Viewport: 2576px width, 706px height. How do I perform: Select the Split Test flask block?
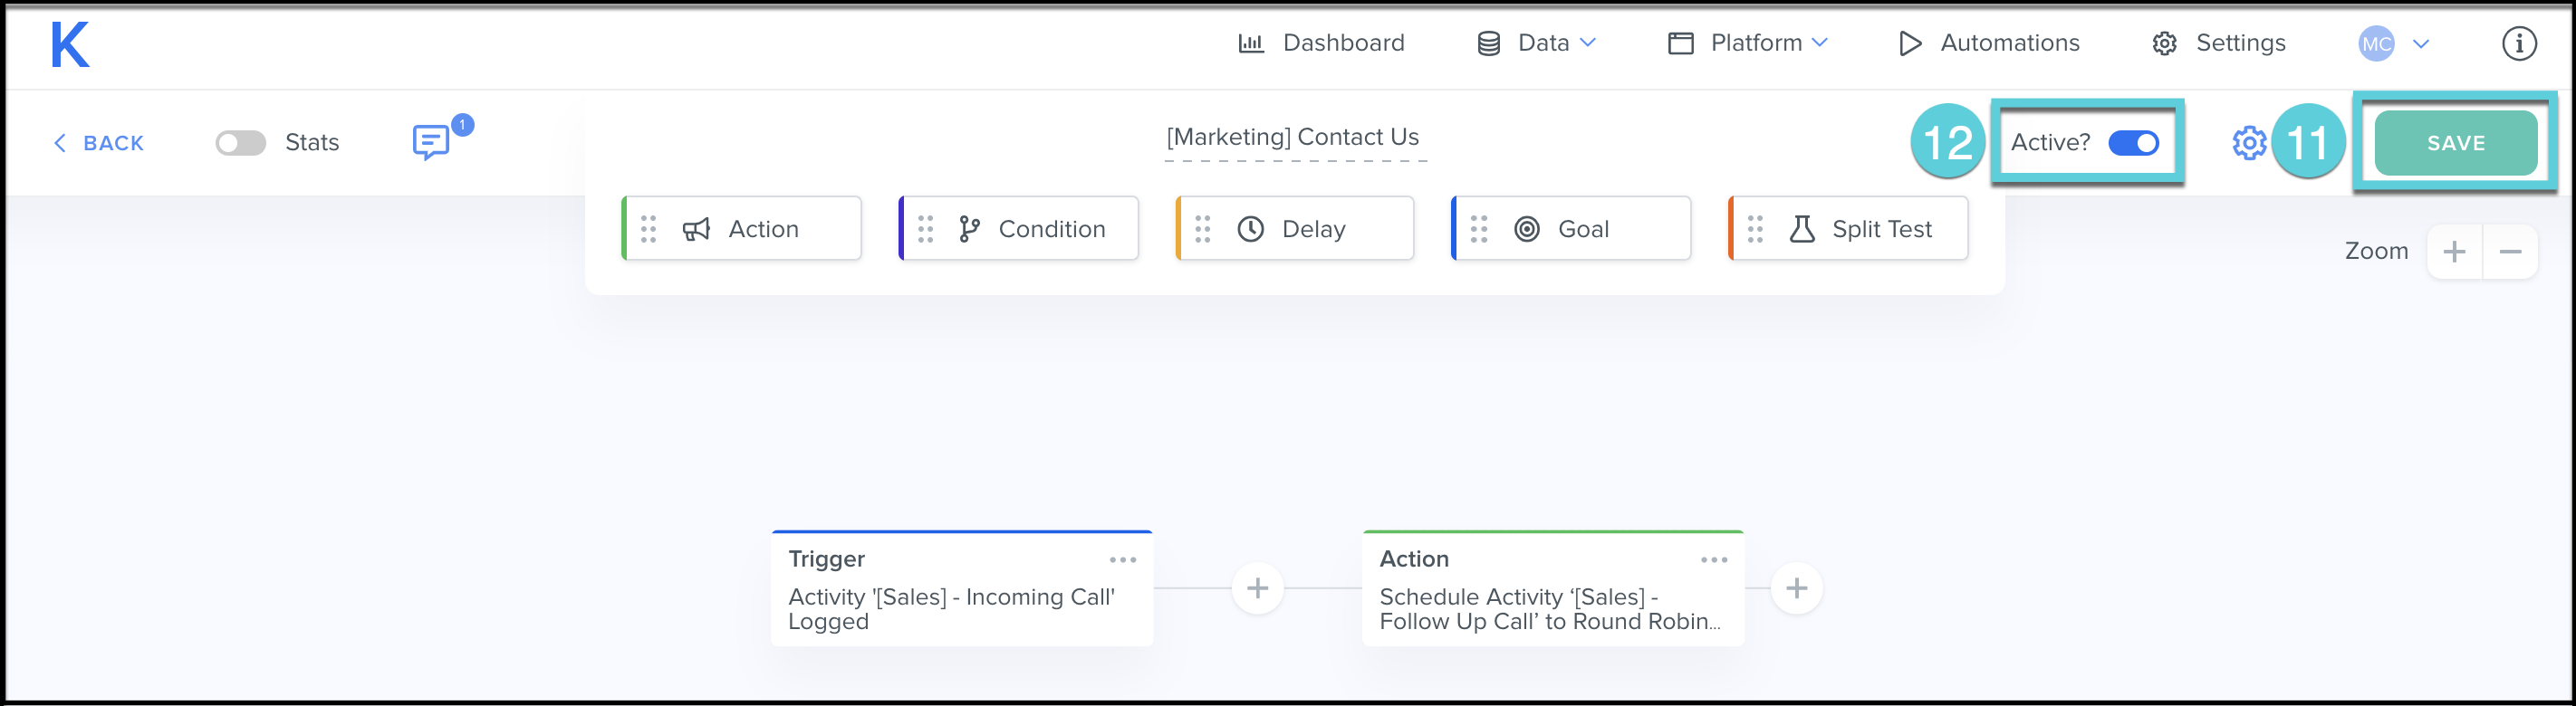coord(1848,229)
